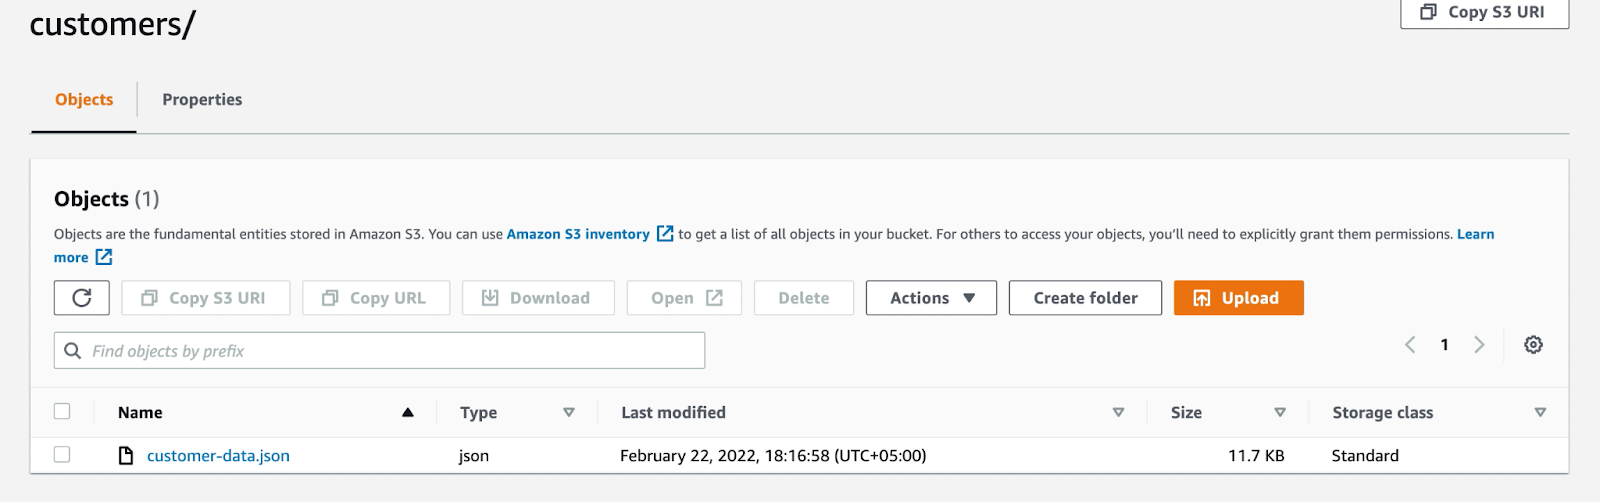1600x502 pixels.
Task: Select all objects with header checkbox
Action: pyautogui.click(x=62, y=411)
